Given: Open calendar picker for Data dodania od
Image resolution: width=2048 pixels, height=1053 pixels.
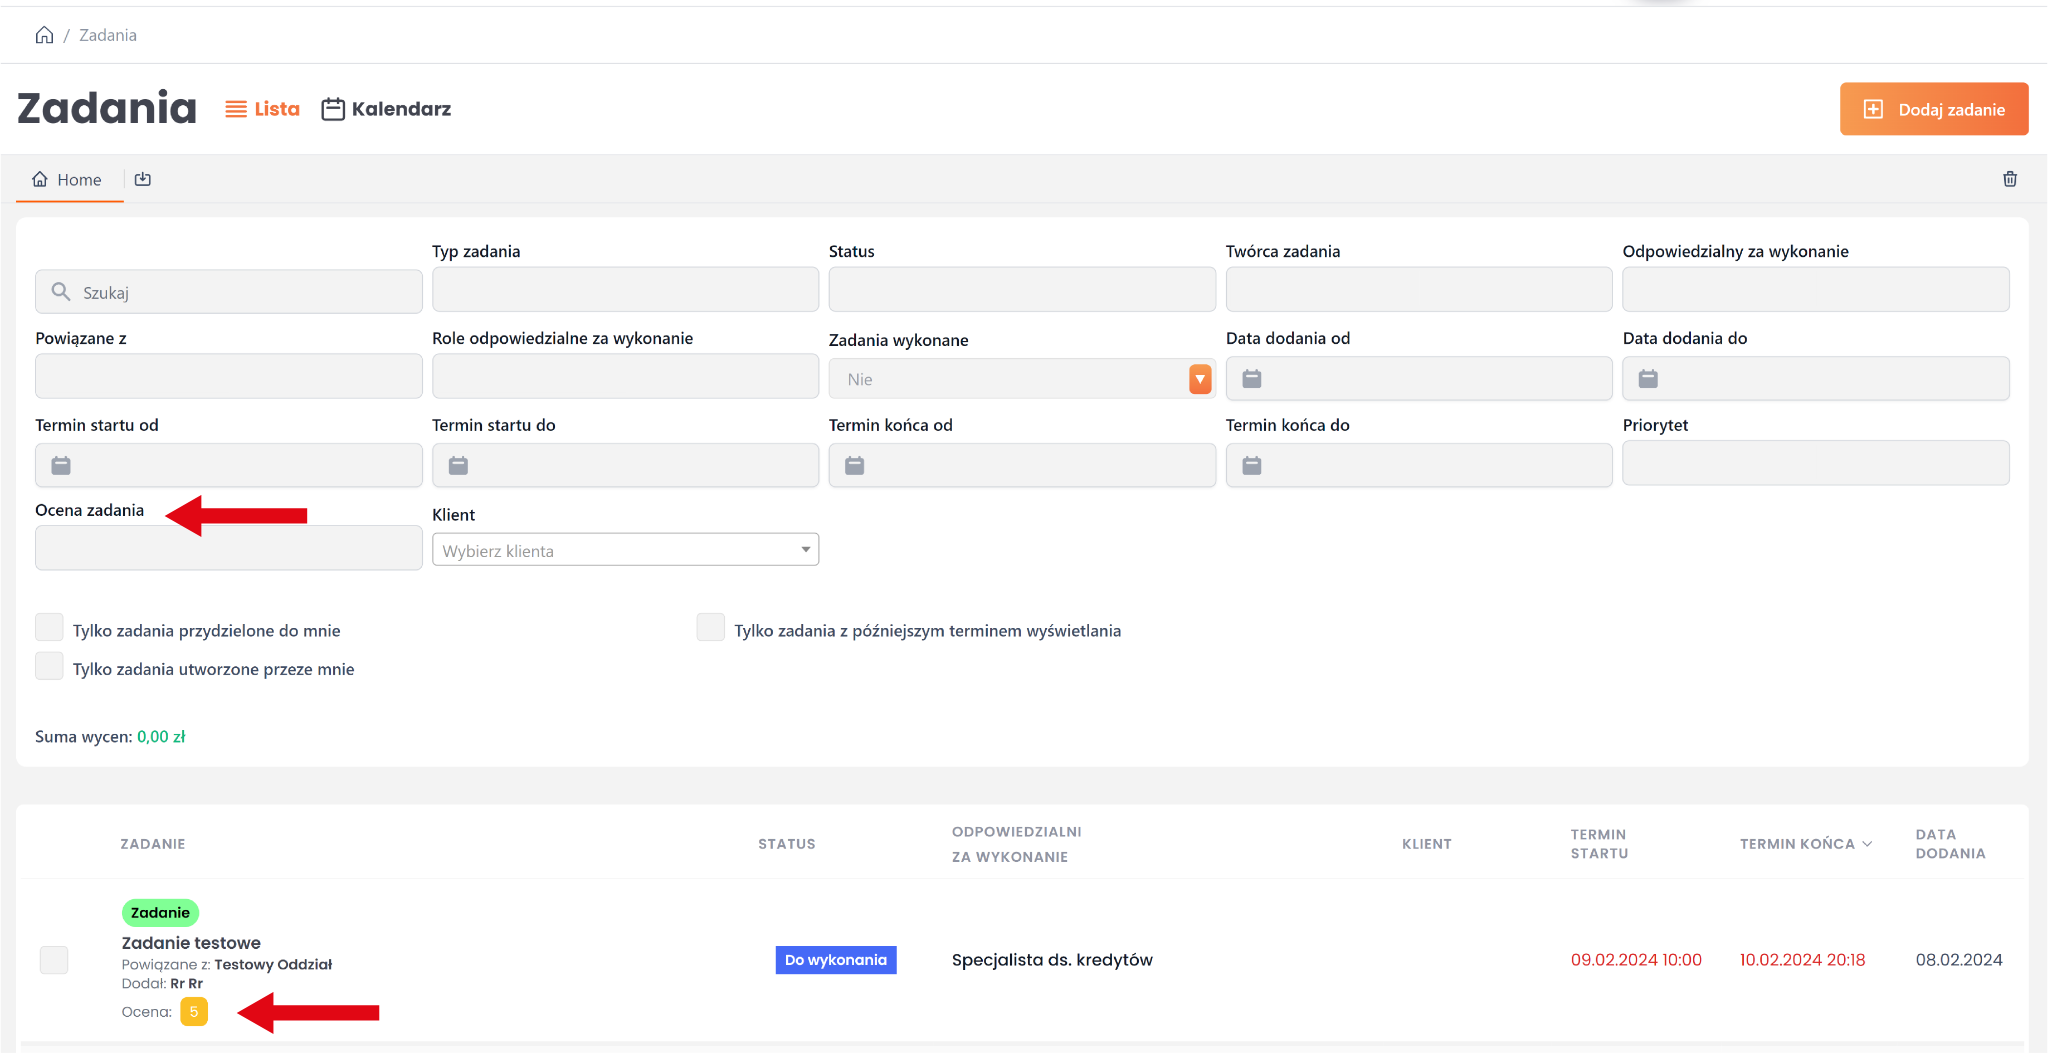Looking at the screenshot, I should pos(1251,379).
